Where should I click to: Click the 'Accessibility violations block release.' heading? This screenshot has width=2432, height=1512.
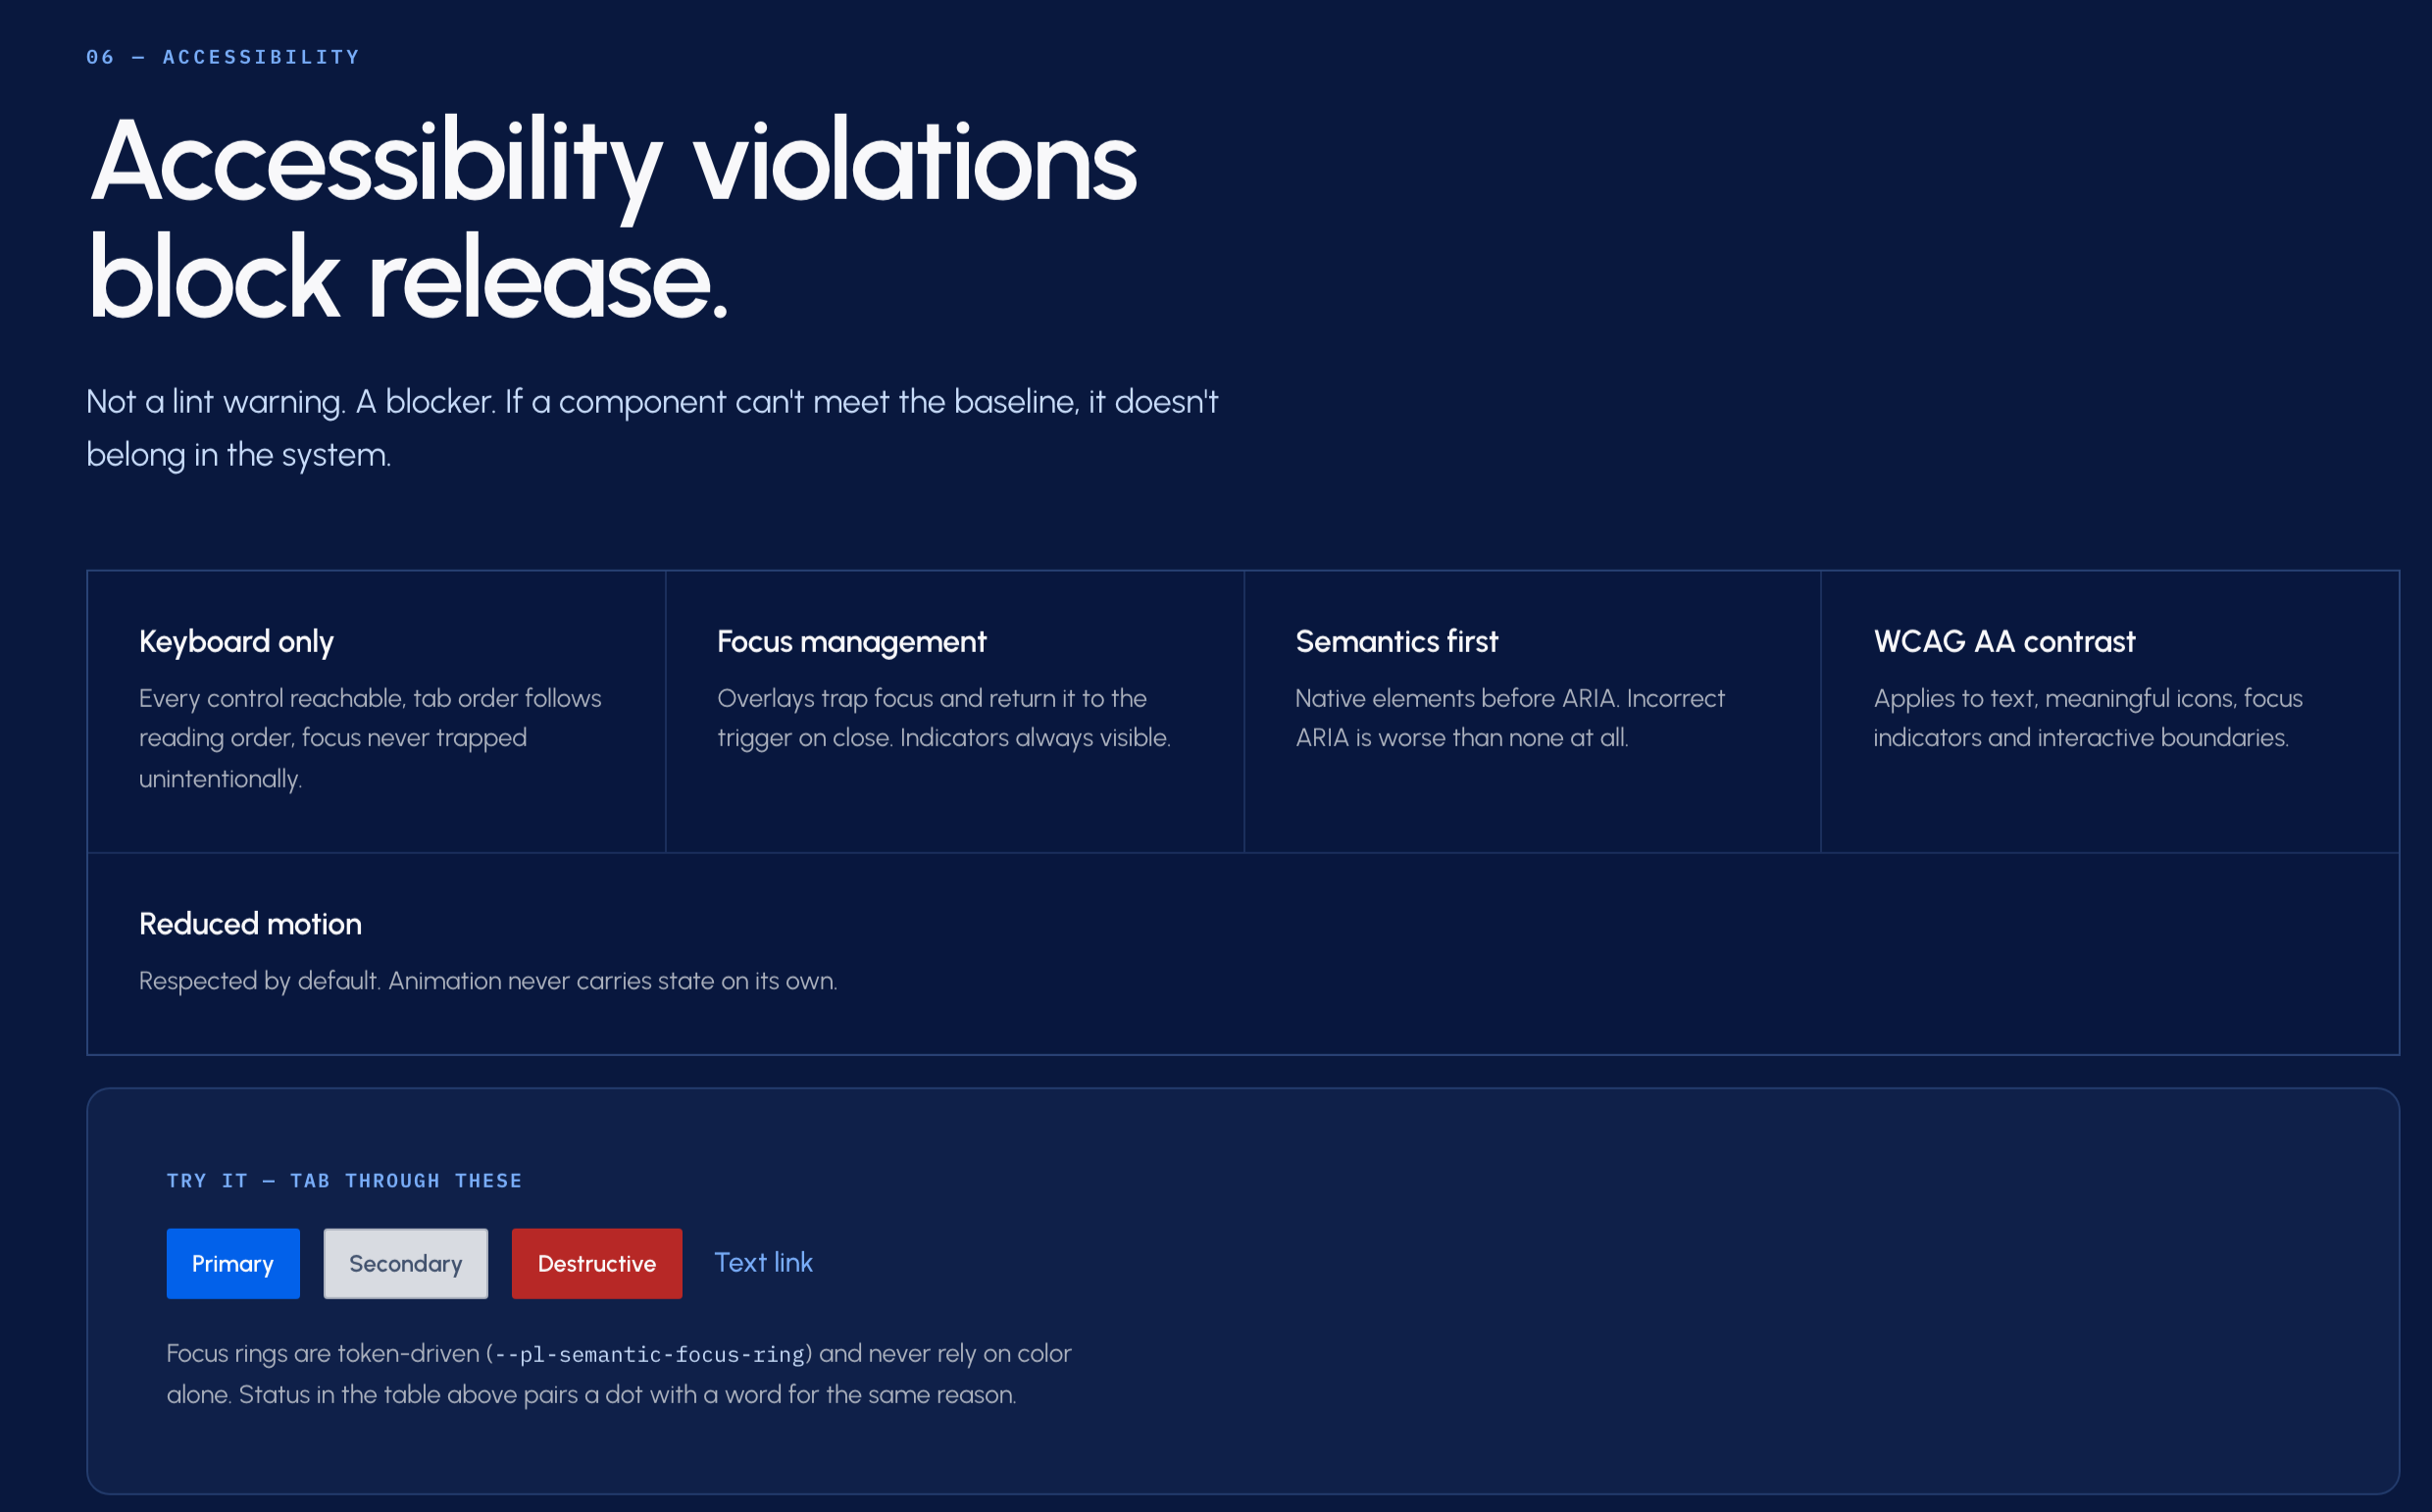pos(612,218)
